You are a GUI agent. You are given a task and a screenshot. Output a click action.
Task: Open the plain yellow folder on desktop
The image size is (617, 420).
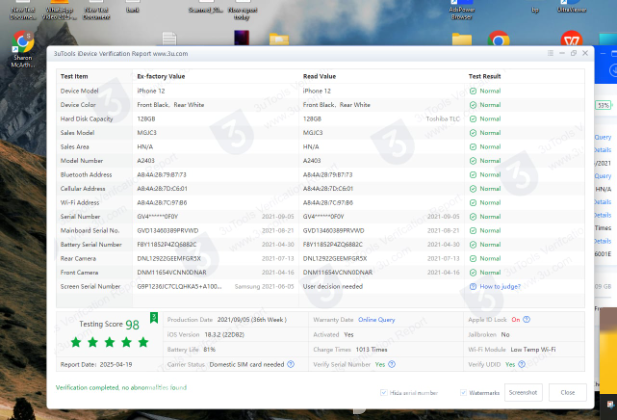point(462,39)
